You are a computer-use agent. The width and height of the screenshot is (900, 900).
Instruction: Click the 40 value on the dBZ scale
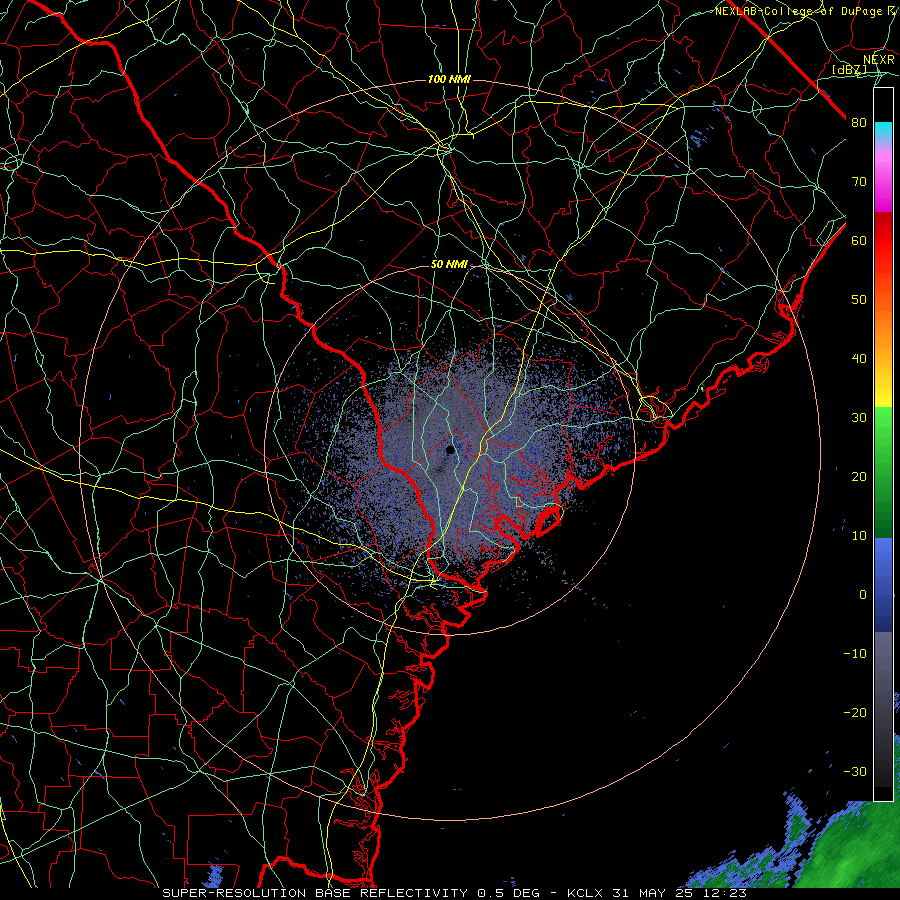[859, 359]
